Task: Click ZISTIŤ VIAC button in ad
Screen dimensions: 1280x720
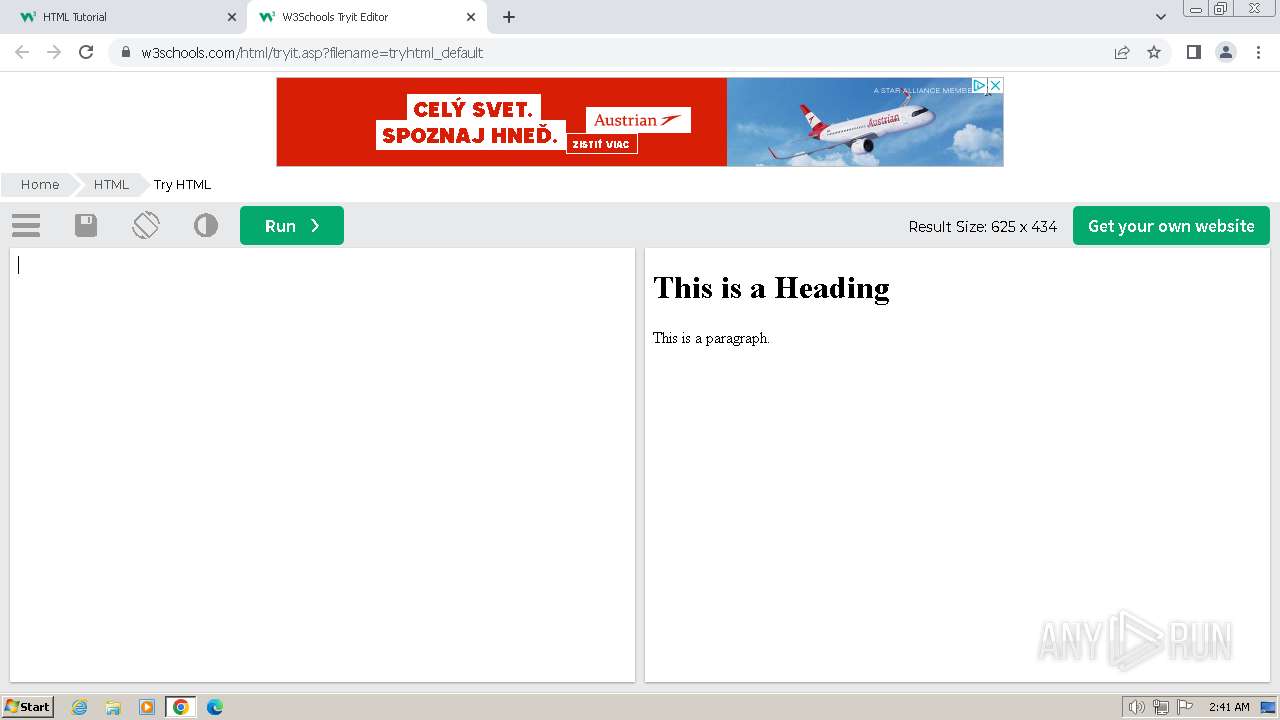Action: [x=601, y=144]
